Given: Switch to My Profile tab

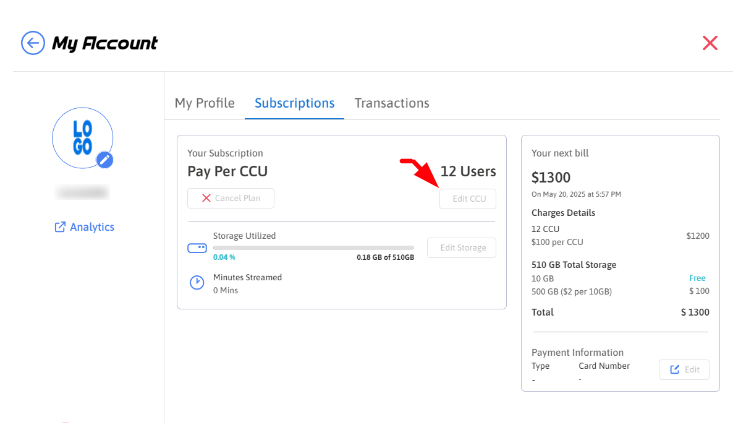Looking at the screenshot, I should point(204,103).
